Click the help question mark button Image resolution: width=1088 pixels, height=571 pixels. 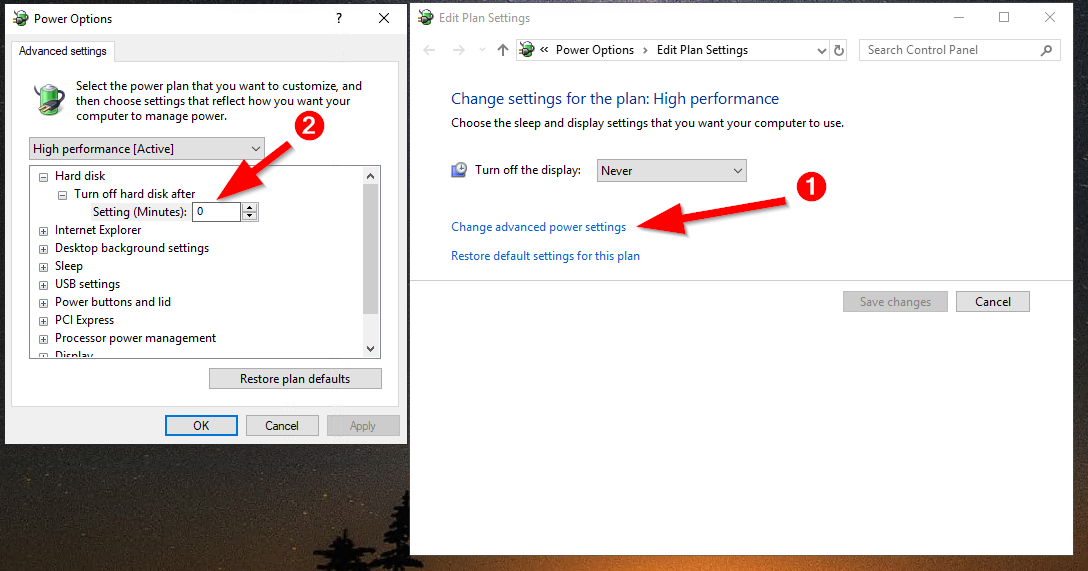coord(339,18)
